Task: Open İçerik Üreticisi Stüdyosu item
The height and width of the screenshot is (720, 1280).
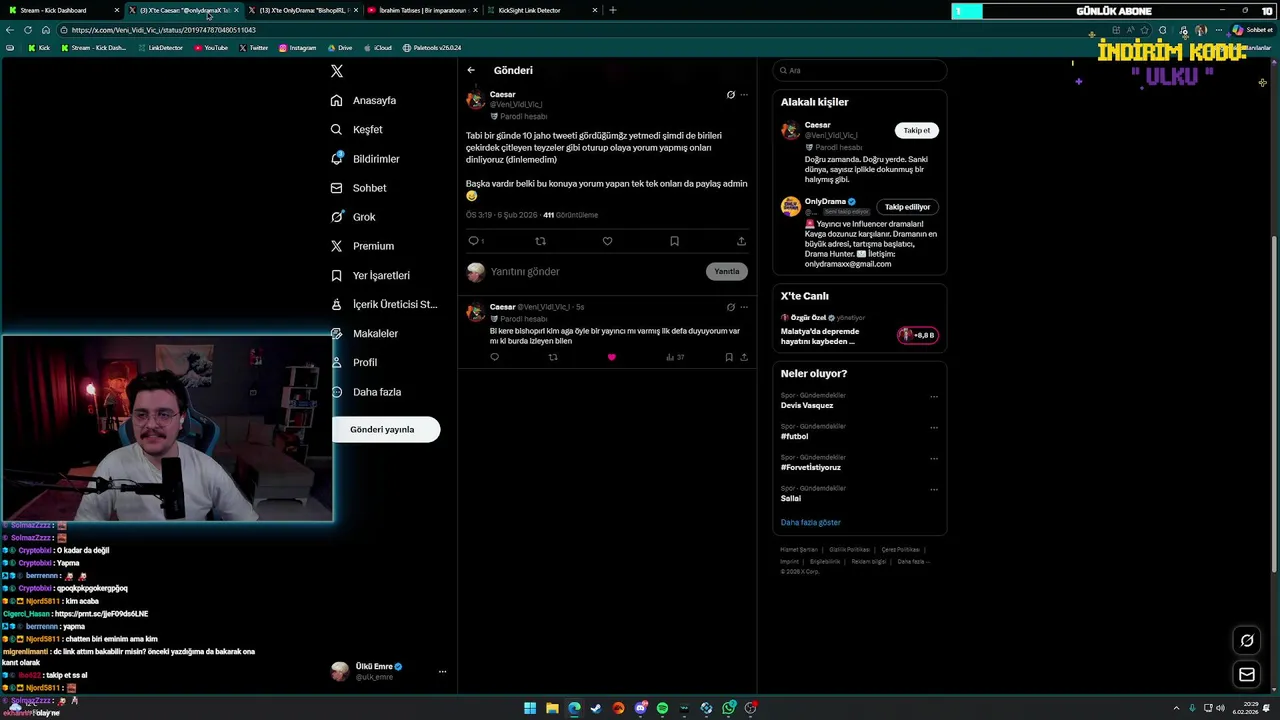Action: 385,304
